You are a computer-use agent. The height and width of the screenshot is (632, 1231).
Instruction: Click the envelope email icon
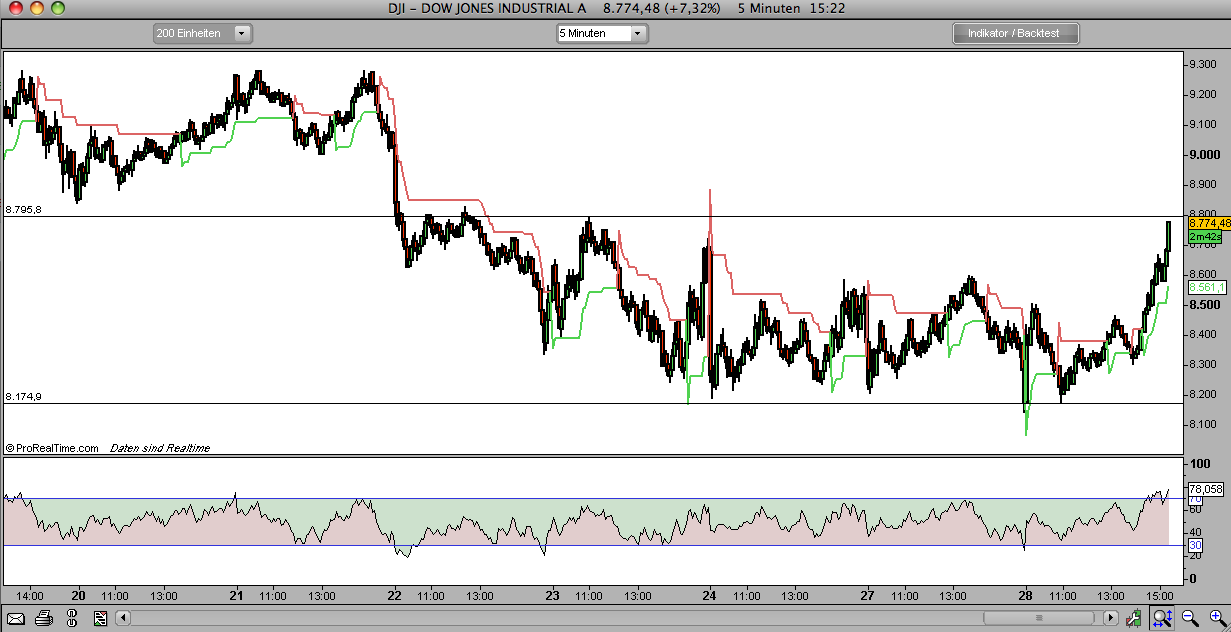(x=17, y=618)
